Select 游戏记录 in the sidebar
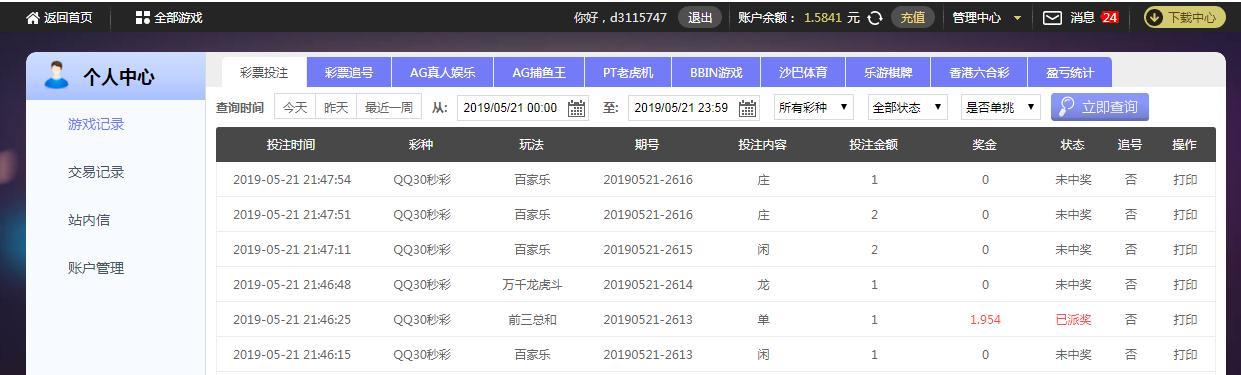 pos(96,124)
